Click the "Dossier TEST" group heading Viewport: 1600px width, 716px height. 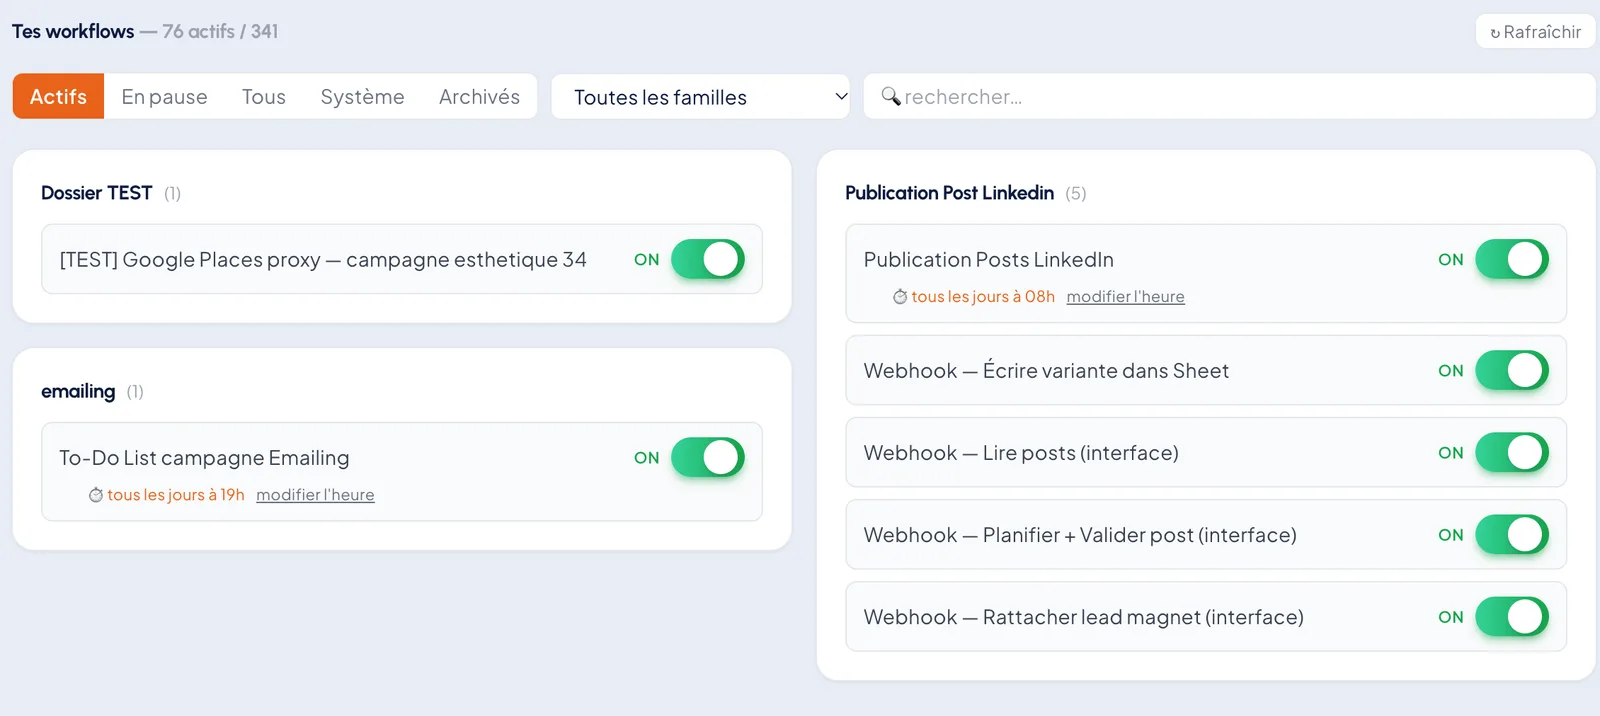(96, 193)
